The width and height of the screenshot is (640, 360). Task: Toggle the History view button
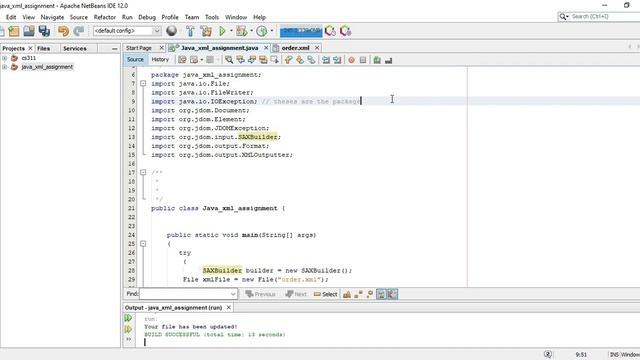[x=160, y=60]
